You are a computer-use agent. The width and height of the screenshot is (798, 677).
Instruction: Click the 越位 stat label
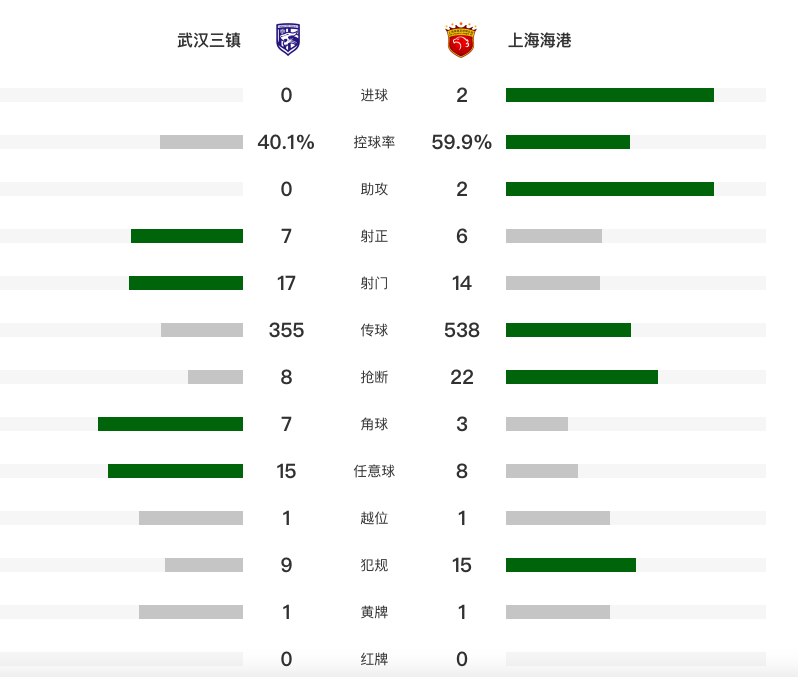pyautogui.click(x=374, y=518)
